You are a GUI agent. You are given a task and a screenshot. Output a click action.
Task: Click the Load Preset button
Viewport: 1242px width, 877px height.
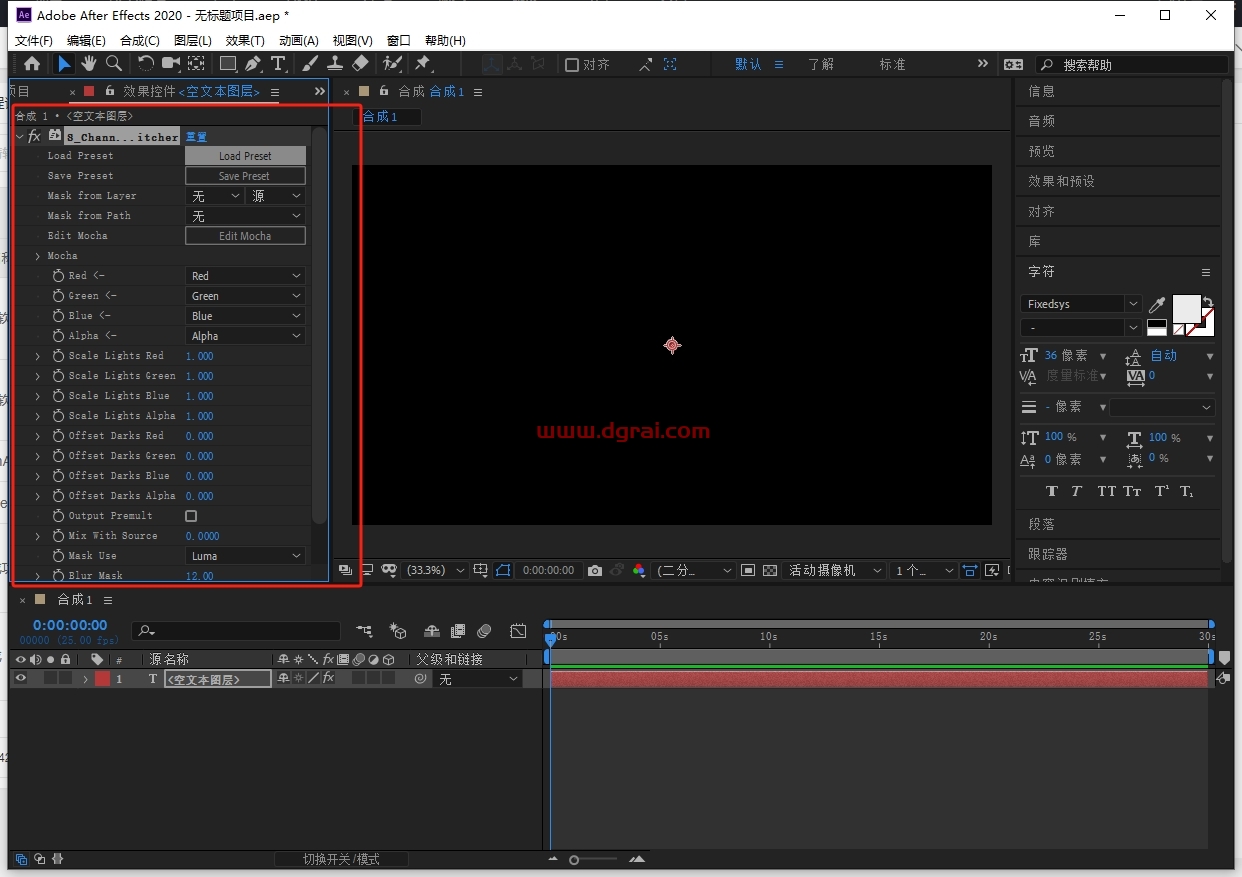(x=245, y=156)
